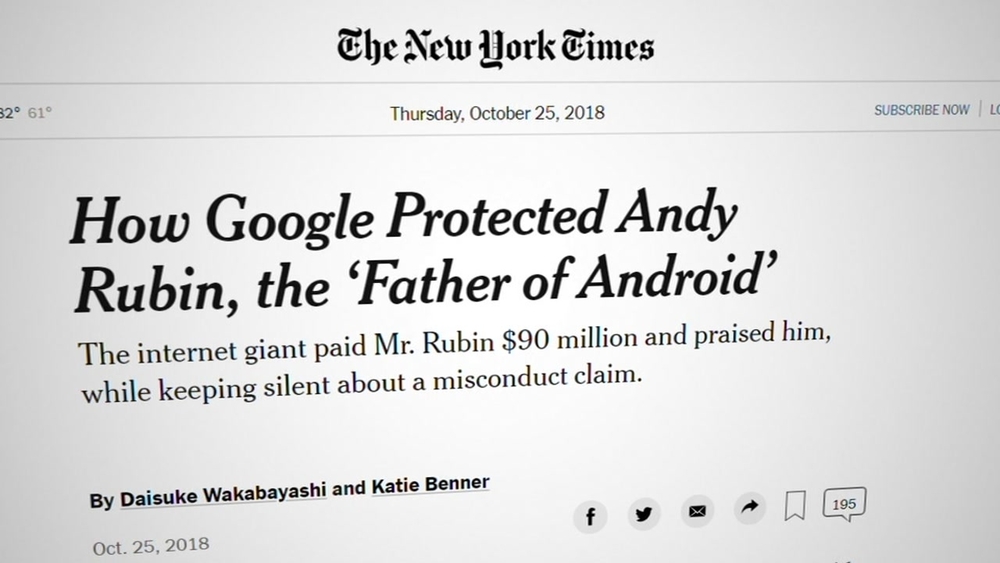
Task: Email this article using the envelope icon
Action: coord(697,512)
